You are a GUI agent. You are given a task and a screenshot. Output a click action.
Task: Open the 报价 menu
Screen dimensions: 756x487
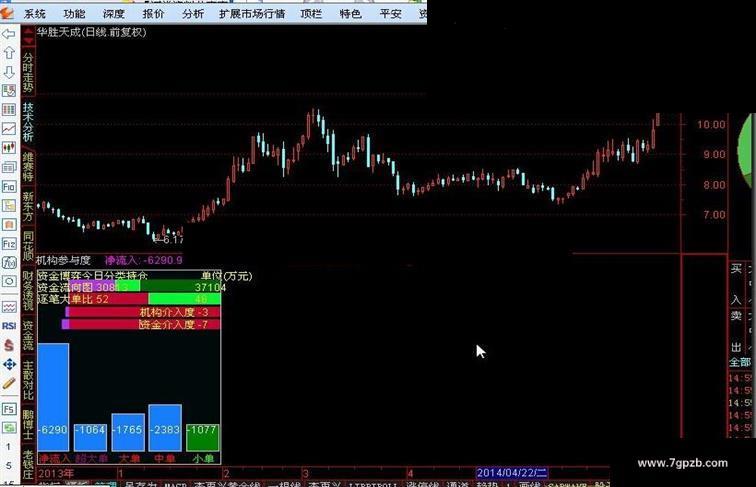[153, 14]
